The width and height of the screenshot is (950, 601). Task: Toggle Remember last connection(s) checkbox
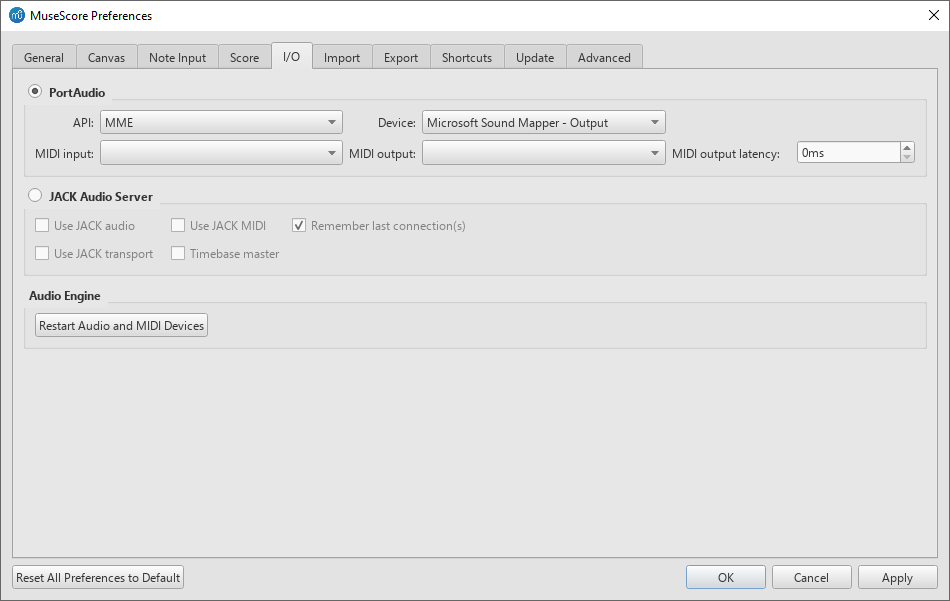pos(299,226)
